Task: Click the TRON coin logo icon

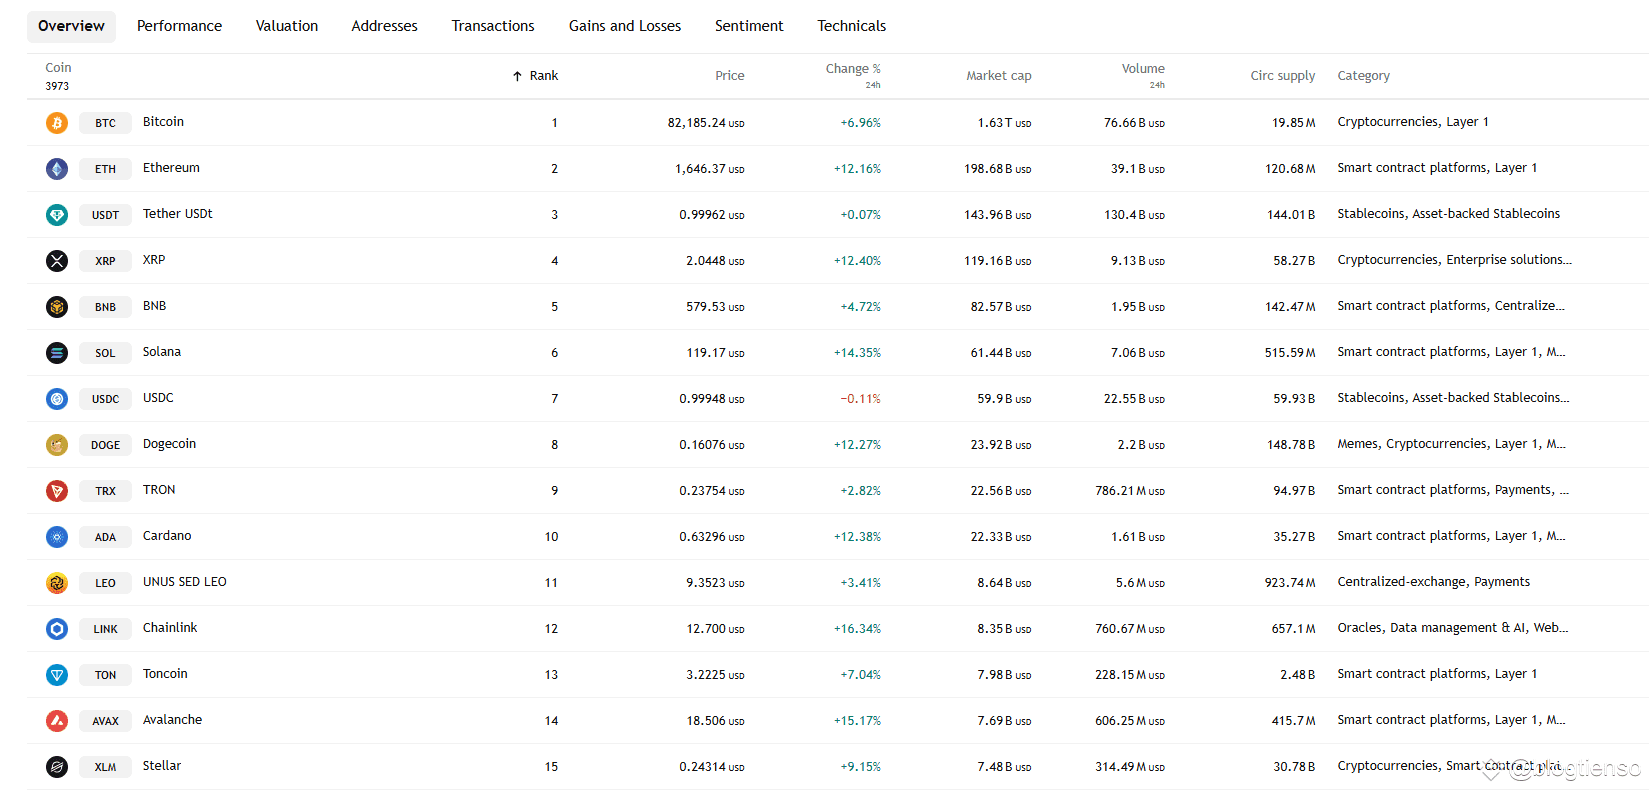Action: [x=57, y=491]
